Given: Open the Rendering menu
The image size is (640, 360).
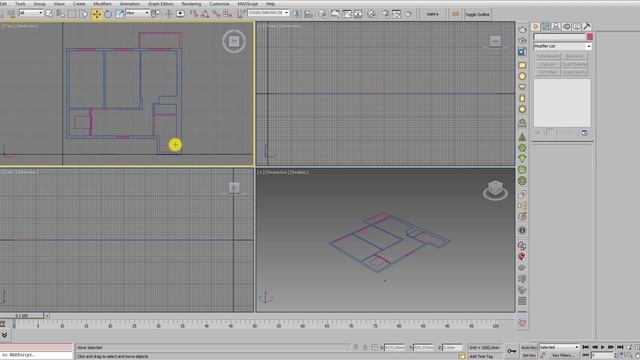Looking at the screenshot, I should (x=191, y=4).
